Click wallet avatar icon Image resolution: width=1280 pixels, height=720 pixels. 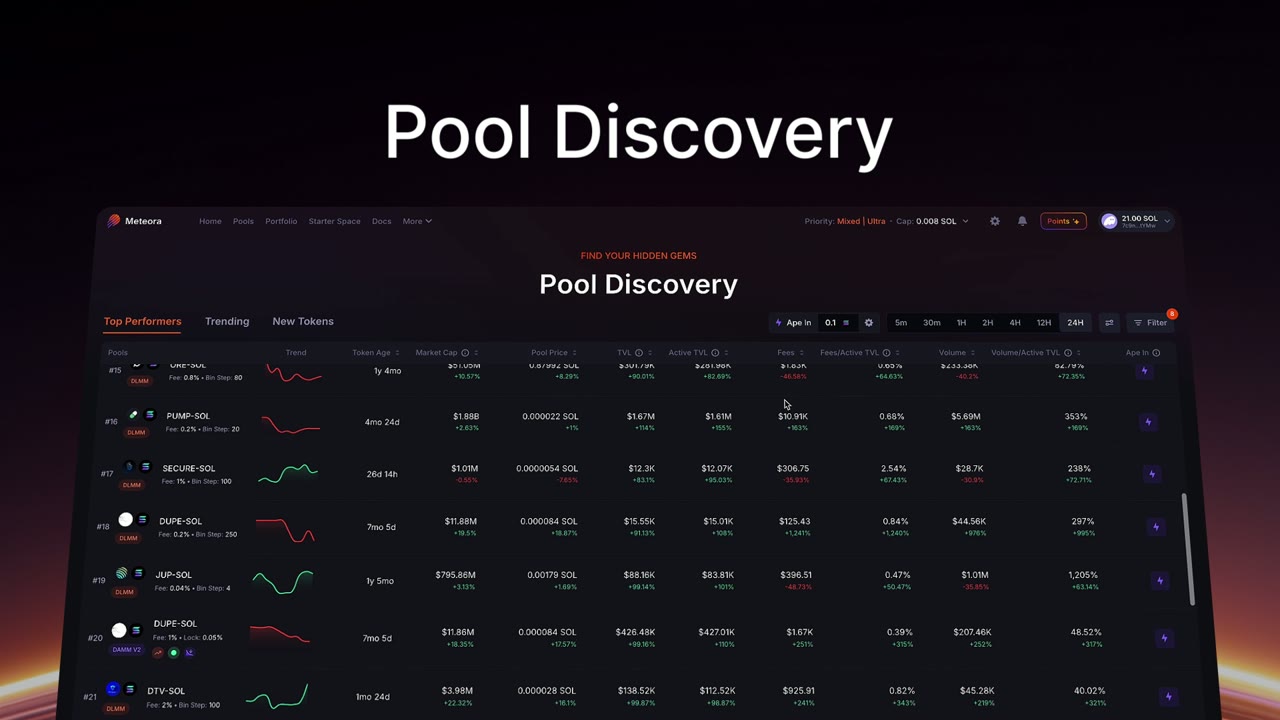point(1109,221)
